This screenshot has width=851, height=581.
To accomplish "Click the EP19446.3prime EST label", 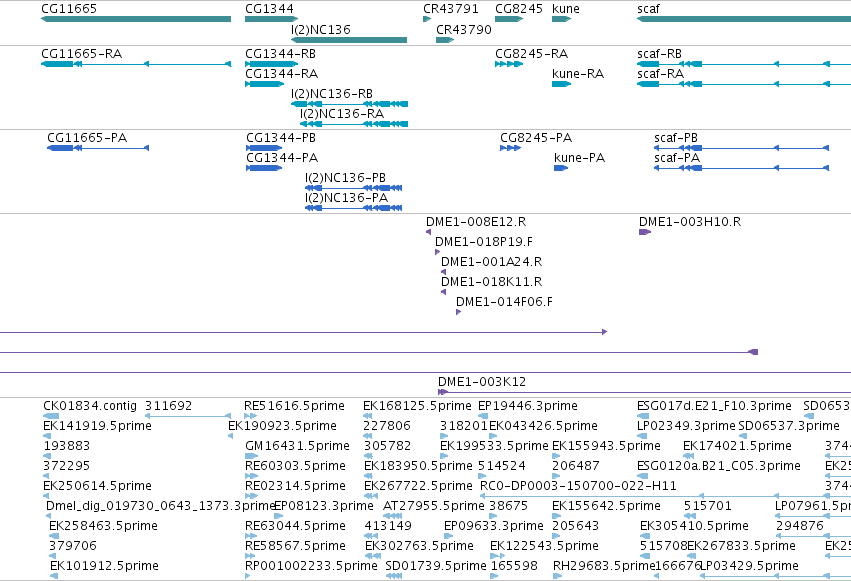I will [x=528, y=406].
